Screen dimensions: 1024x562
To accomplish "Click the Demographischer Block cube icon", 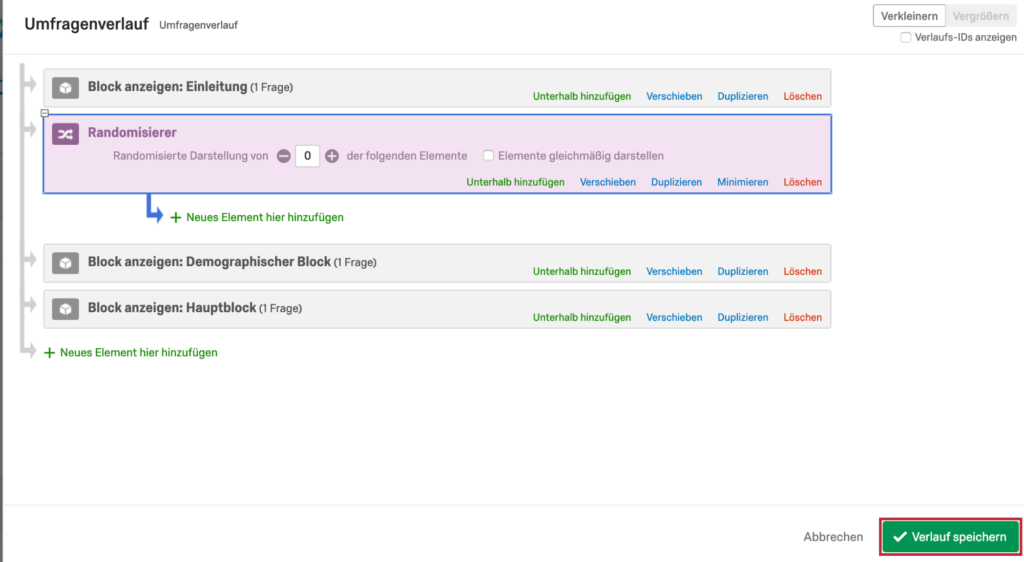I will click(x=65, y=263).
